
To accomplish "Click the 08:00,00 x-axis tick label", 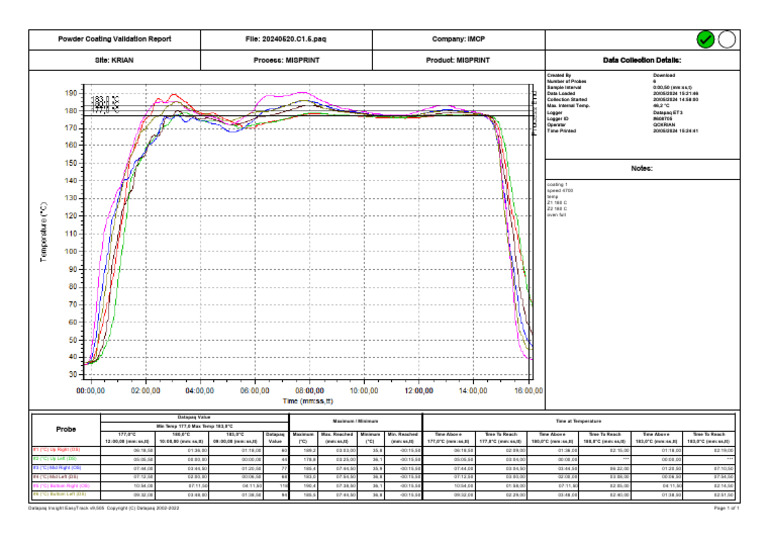I will [x=309, y=391].
